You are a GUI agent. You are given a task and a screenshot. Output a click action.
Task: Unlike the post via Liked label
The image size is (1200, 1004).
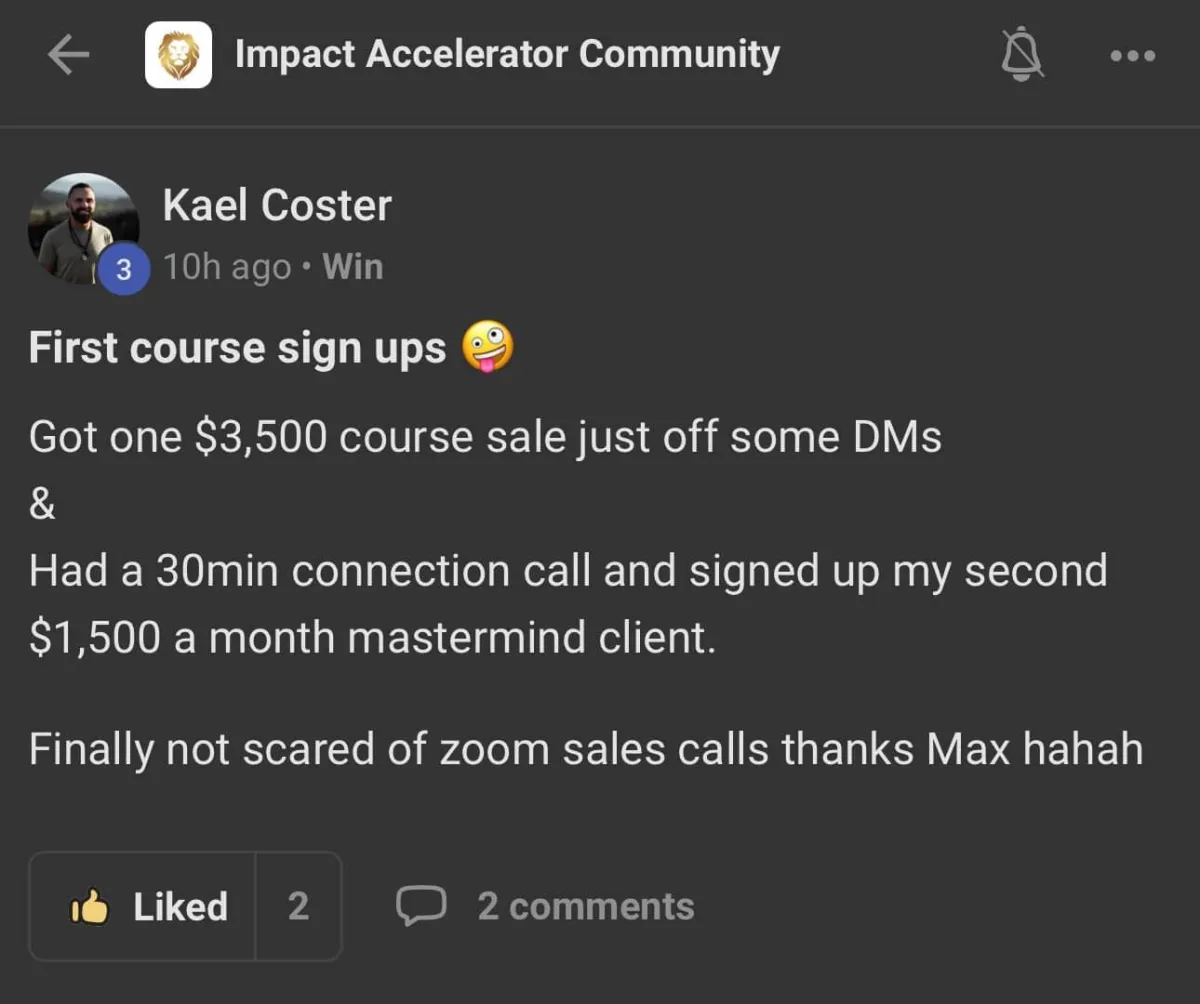tap(180, 907)
